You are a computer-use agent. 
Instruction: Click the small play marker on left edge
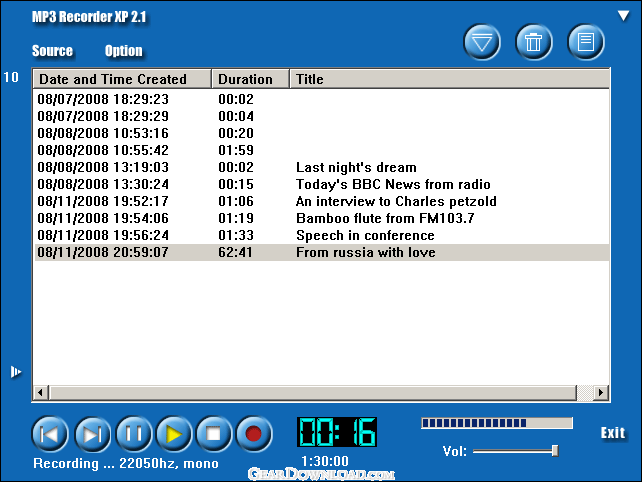pos(16,372)
